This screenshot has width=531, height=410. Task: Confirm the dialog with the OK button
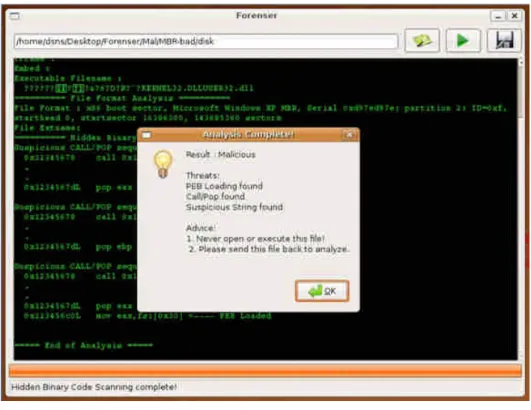point(322,291)
